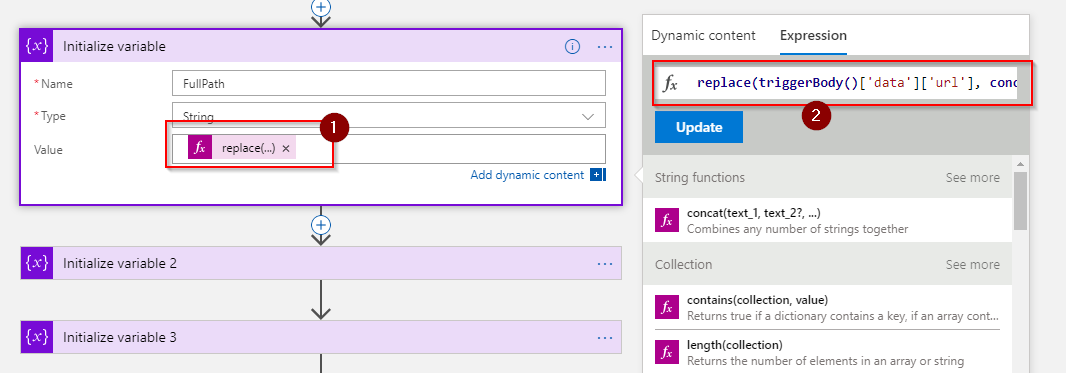Open ellipsis menu of Initialize variable 3
This screenshot has width=1066, height=373.
coord(604,337)
